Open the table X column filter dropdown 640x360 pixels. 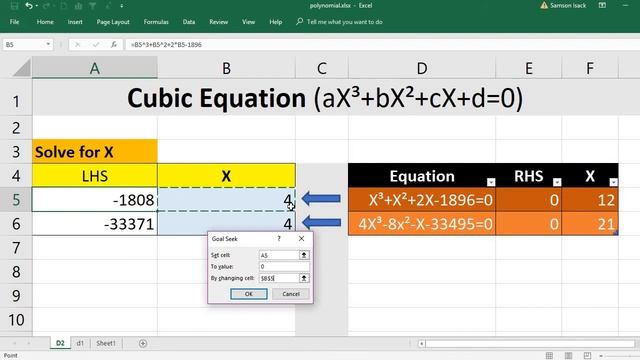point(613,182)
